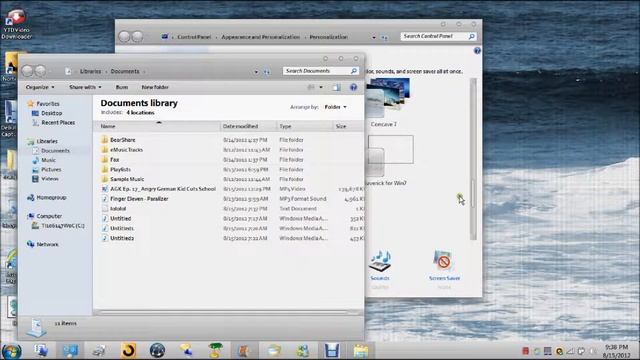Open the Arrange by Folder dropdown

tap(336, 107)
